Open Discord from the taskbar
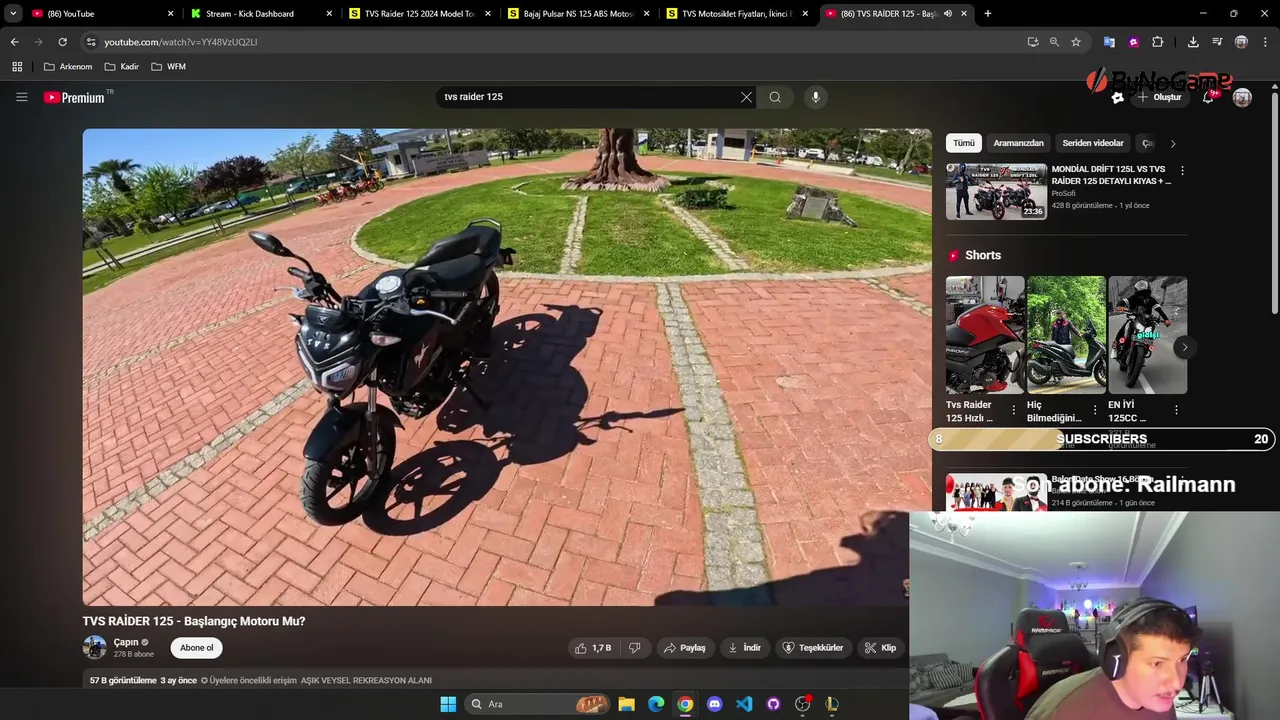The height and width of the screenshot is (720, 1280). (714, 704)
